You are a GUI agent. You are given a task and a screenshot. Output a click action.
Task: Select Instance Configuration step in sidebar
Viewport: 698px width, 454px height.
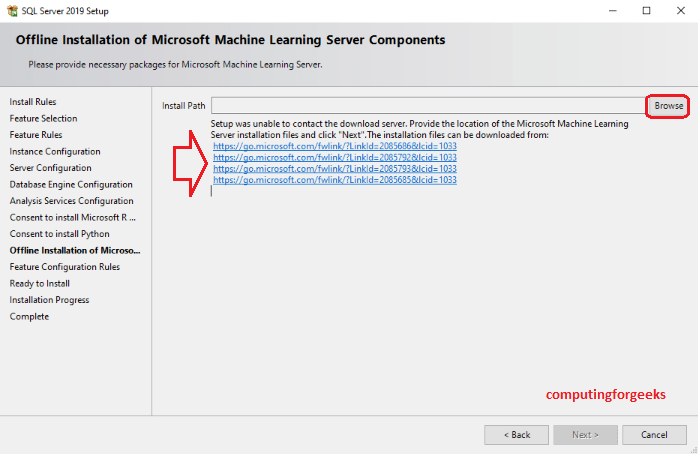(55, 151)
